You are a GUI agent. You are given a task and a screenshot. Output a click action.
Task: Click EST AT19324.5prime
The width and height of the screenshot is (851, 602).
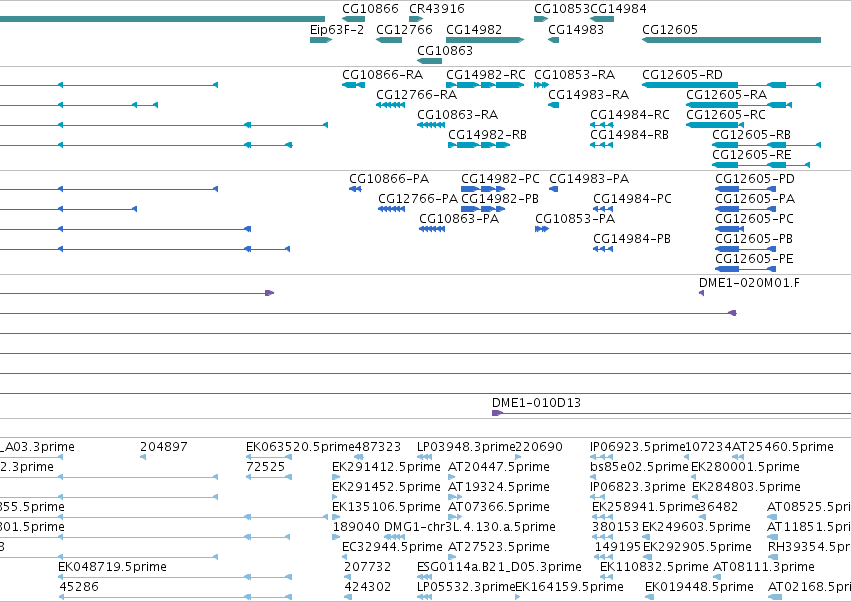pyautogui.click(x=498, y=487)
